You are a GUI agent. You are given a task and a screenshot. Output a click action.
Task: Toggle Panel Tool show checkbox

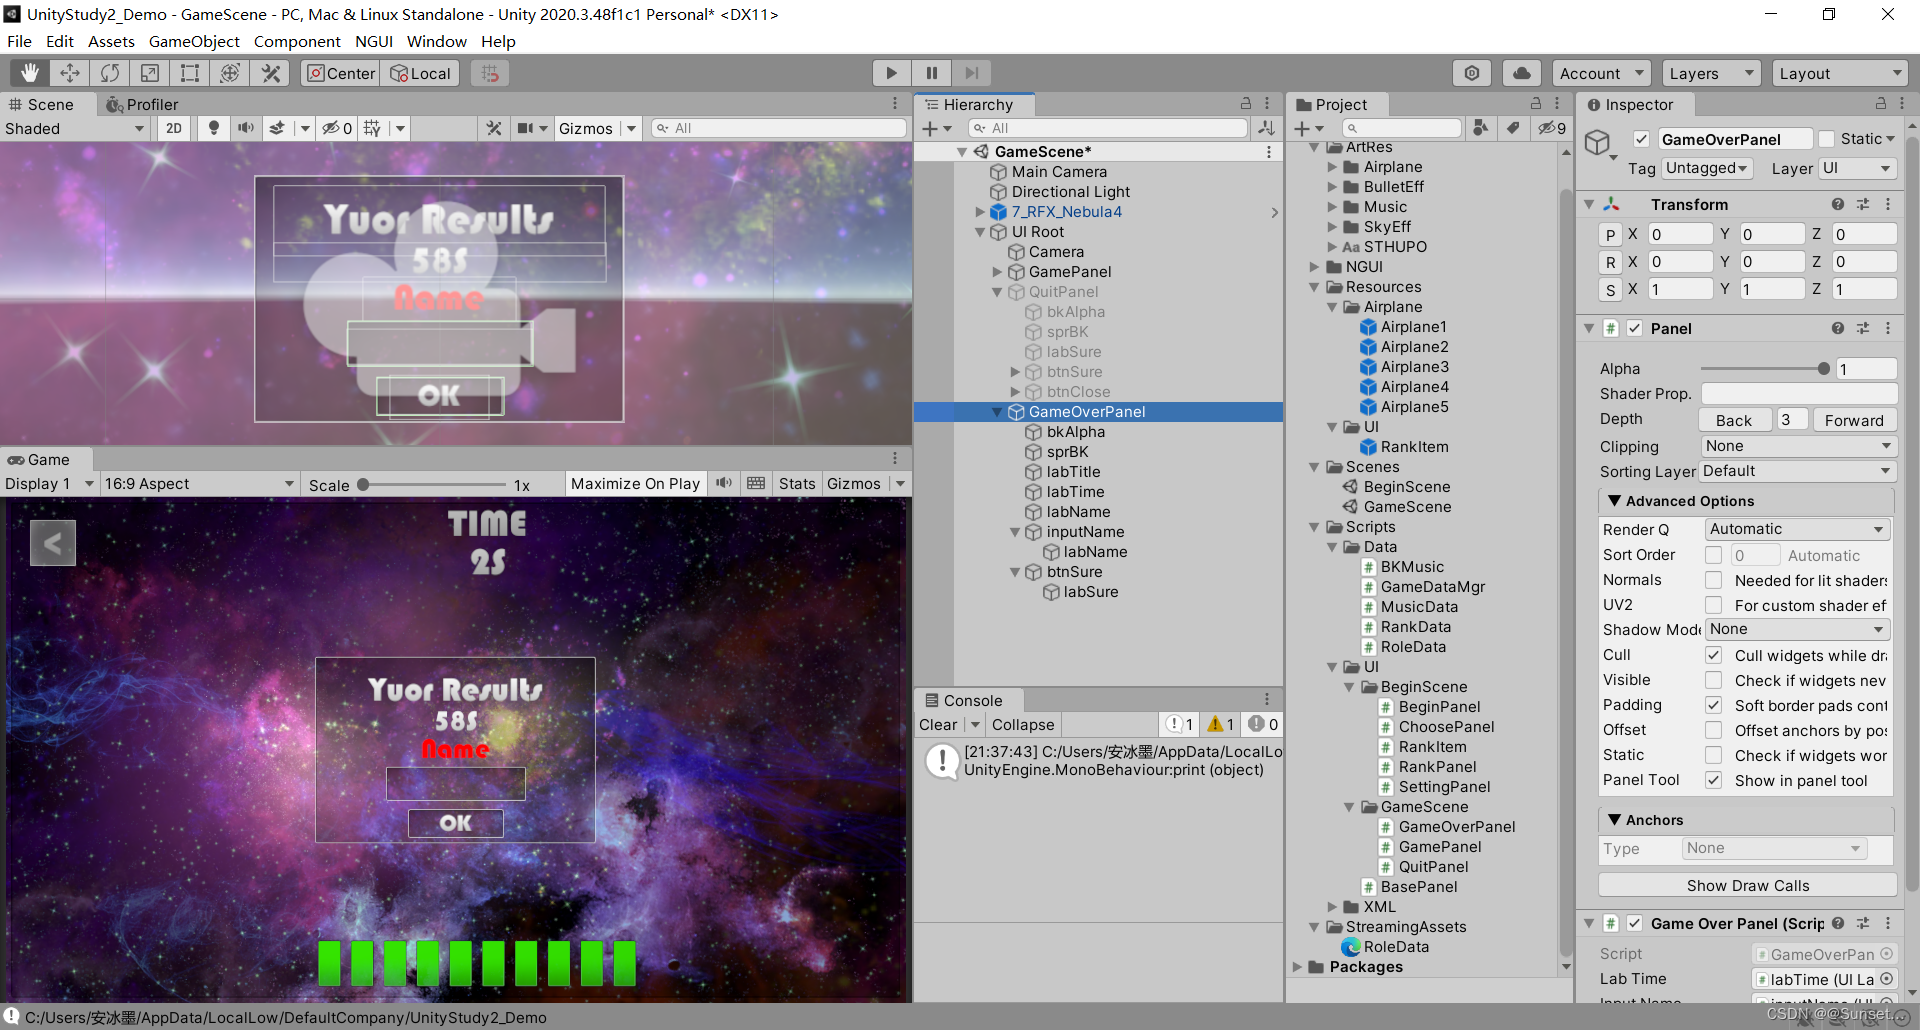[1713, 780]
